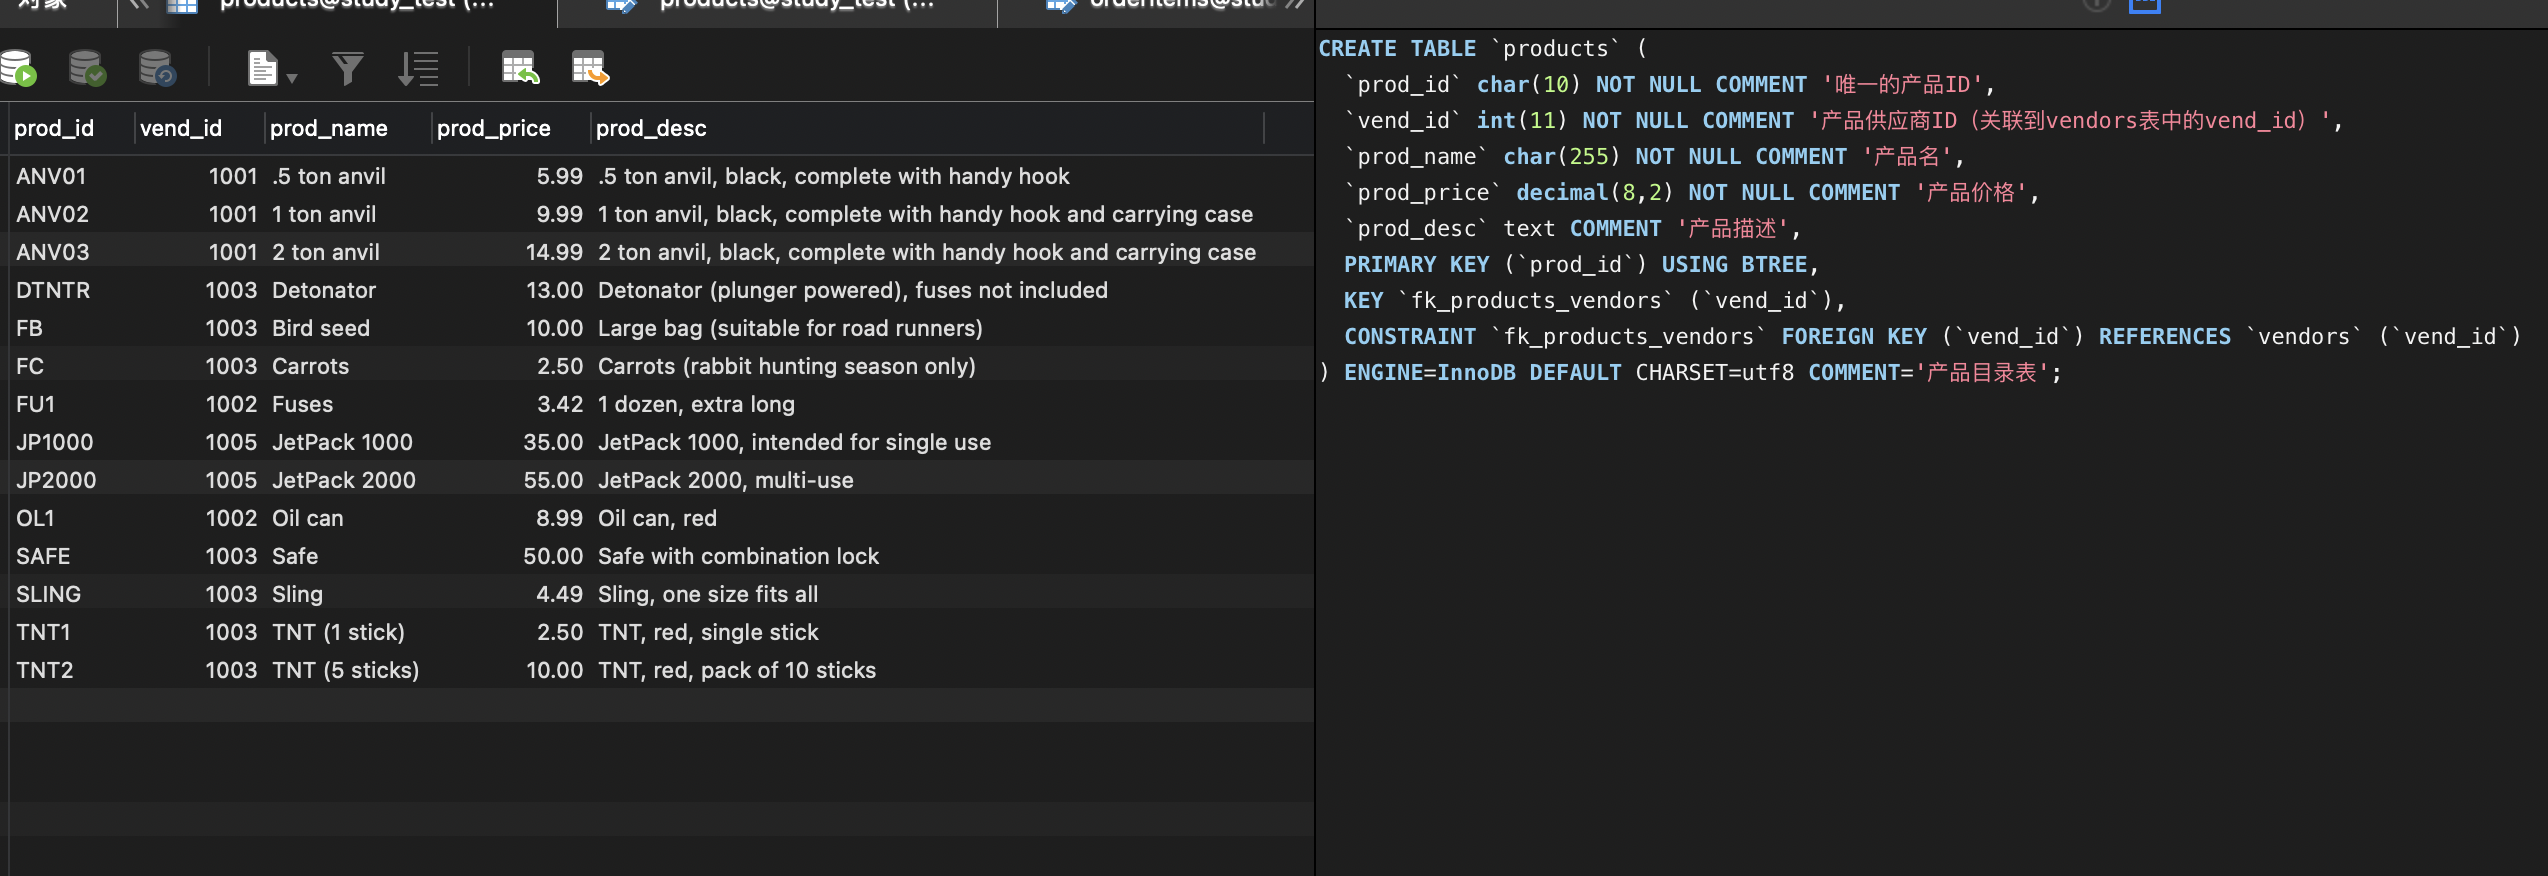Click the prod_name column header
The width and height of the screenshot is (2548, 876).
[x=329, y=128]
